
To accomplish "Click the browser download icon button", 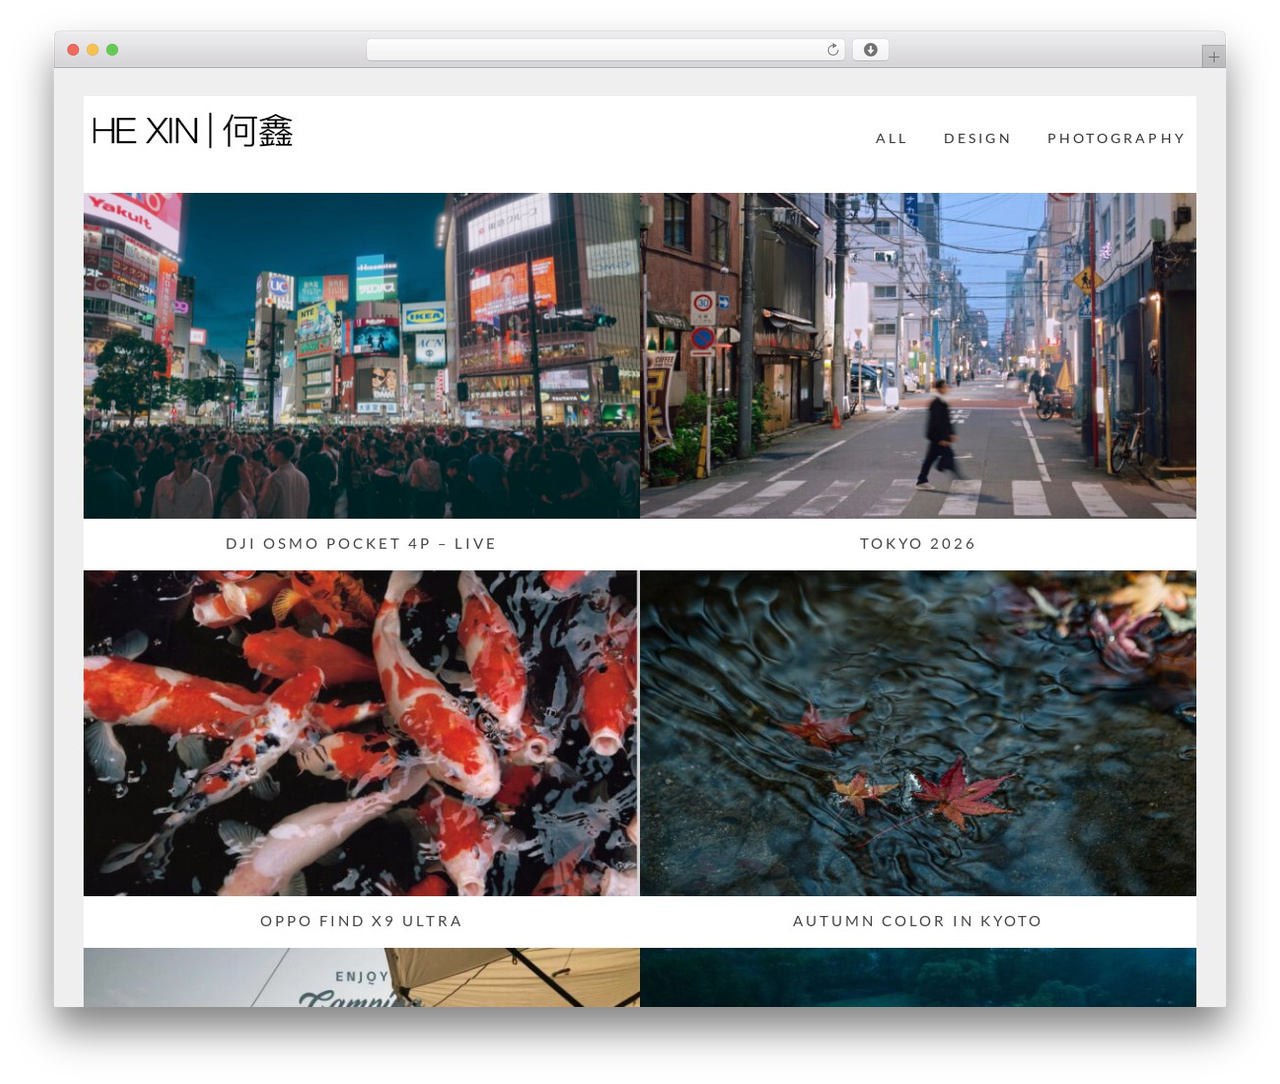I will click(870, 50).
